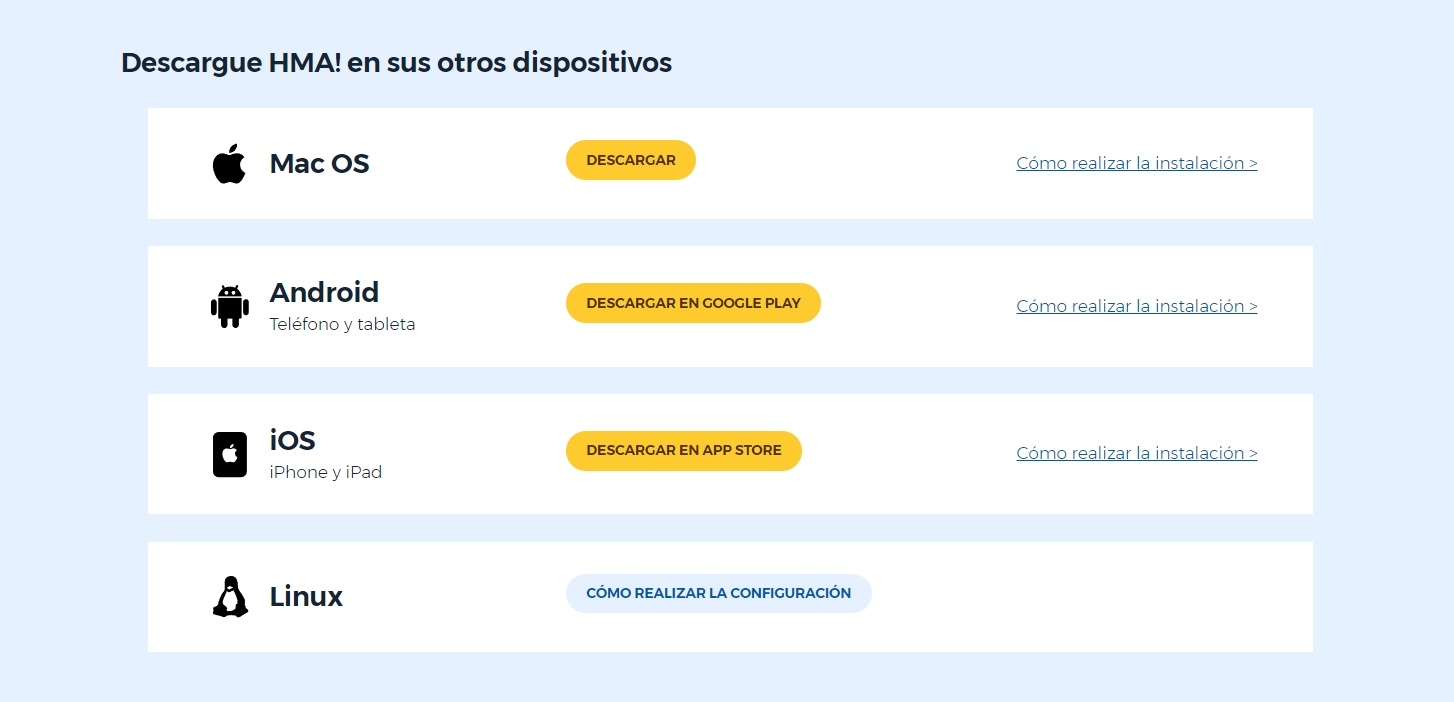Open iOS installation instructions link
Viewport: 1454px width, 702px height.
coord(1137,453)
